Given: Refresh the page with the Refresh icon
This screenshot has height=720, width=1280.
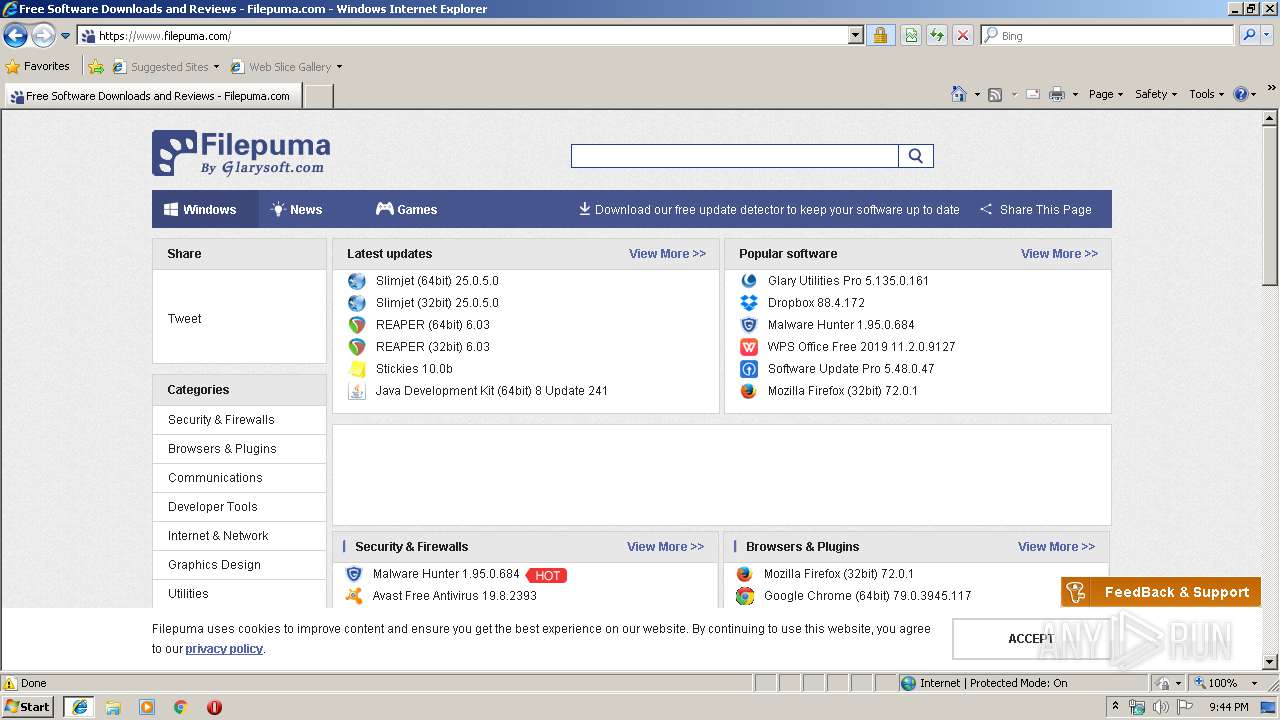Looking at the screenshot, I should (937, 36).
